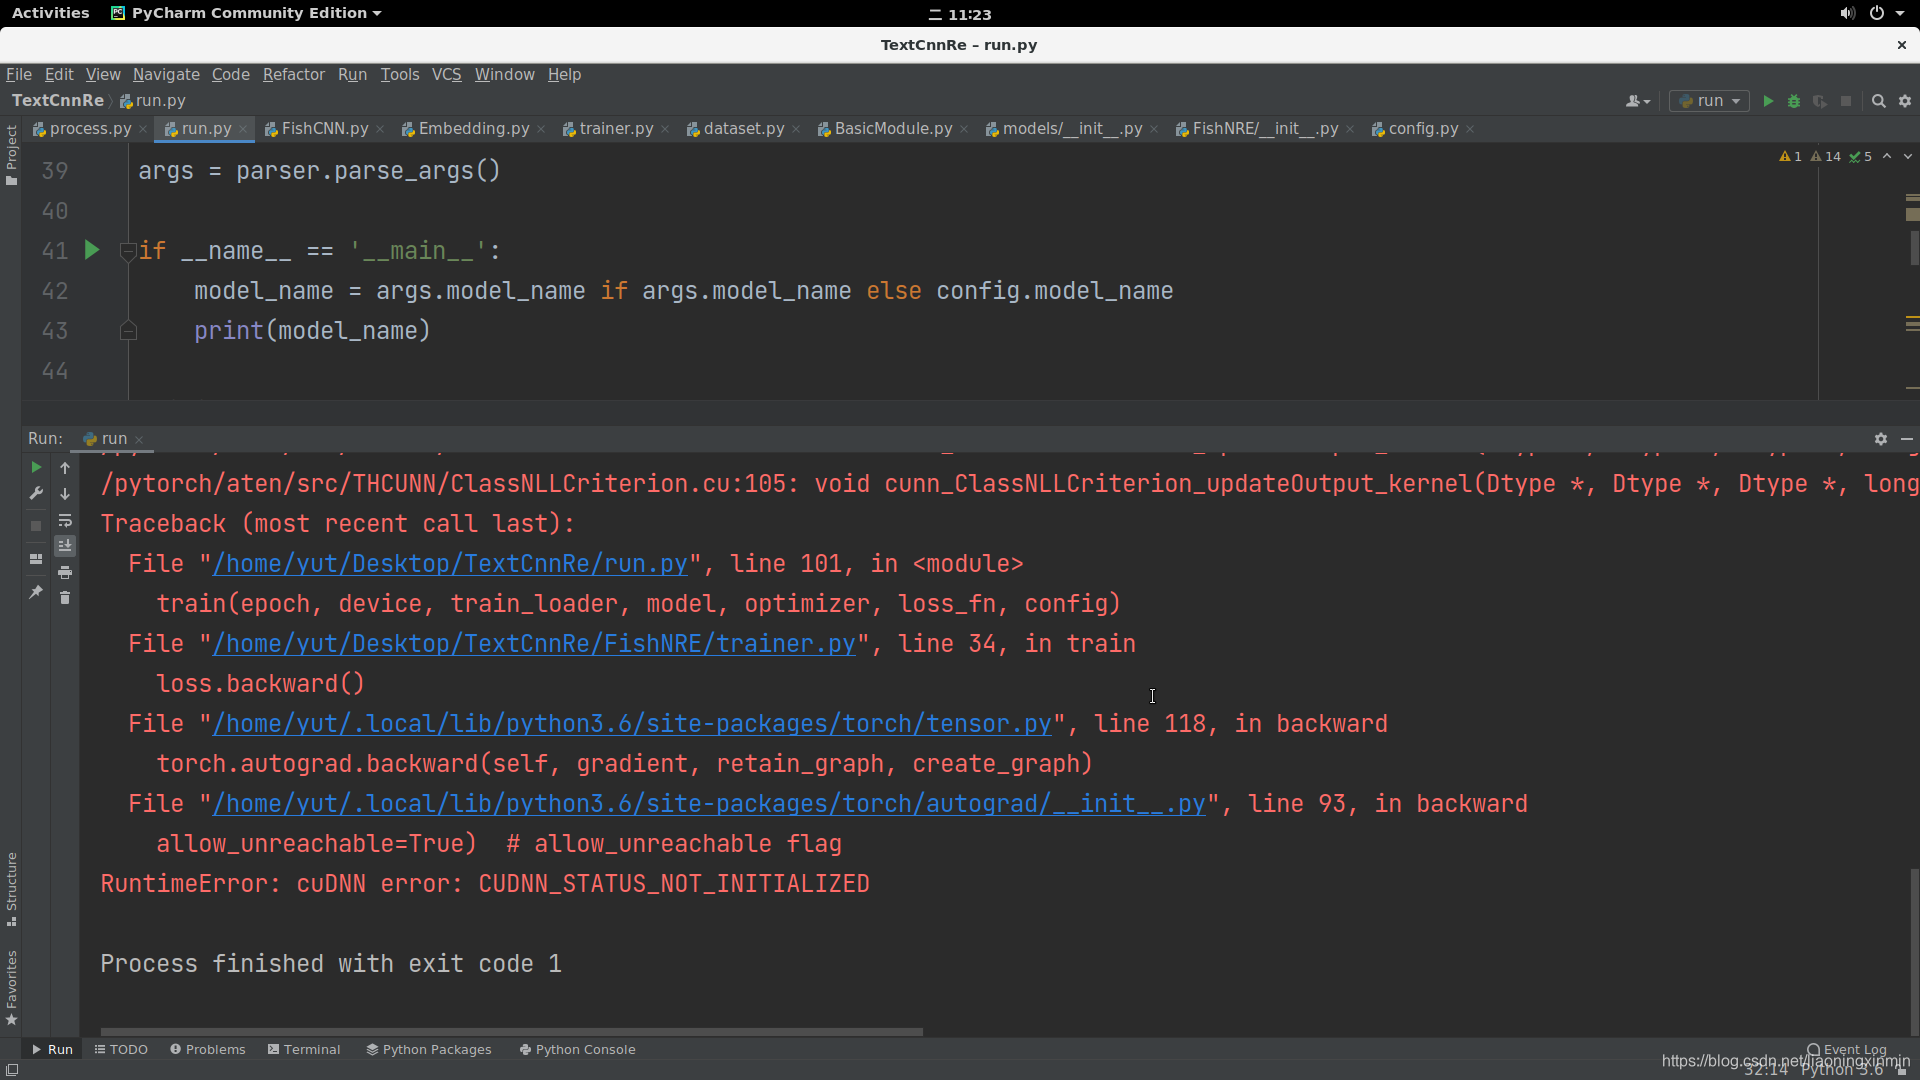Go to the previous highlighted error arrow
Viewport: 1920px width, 1080px height.
1887,156
